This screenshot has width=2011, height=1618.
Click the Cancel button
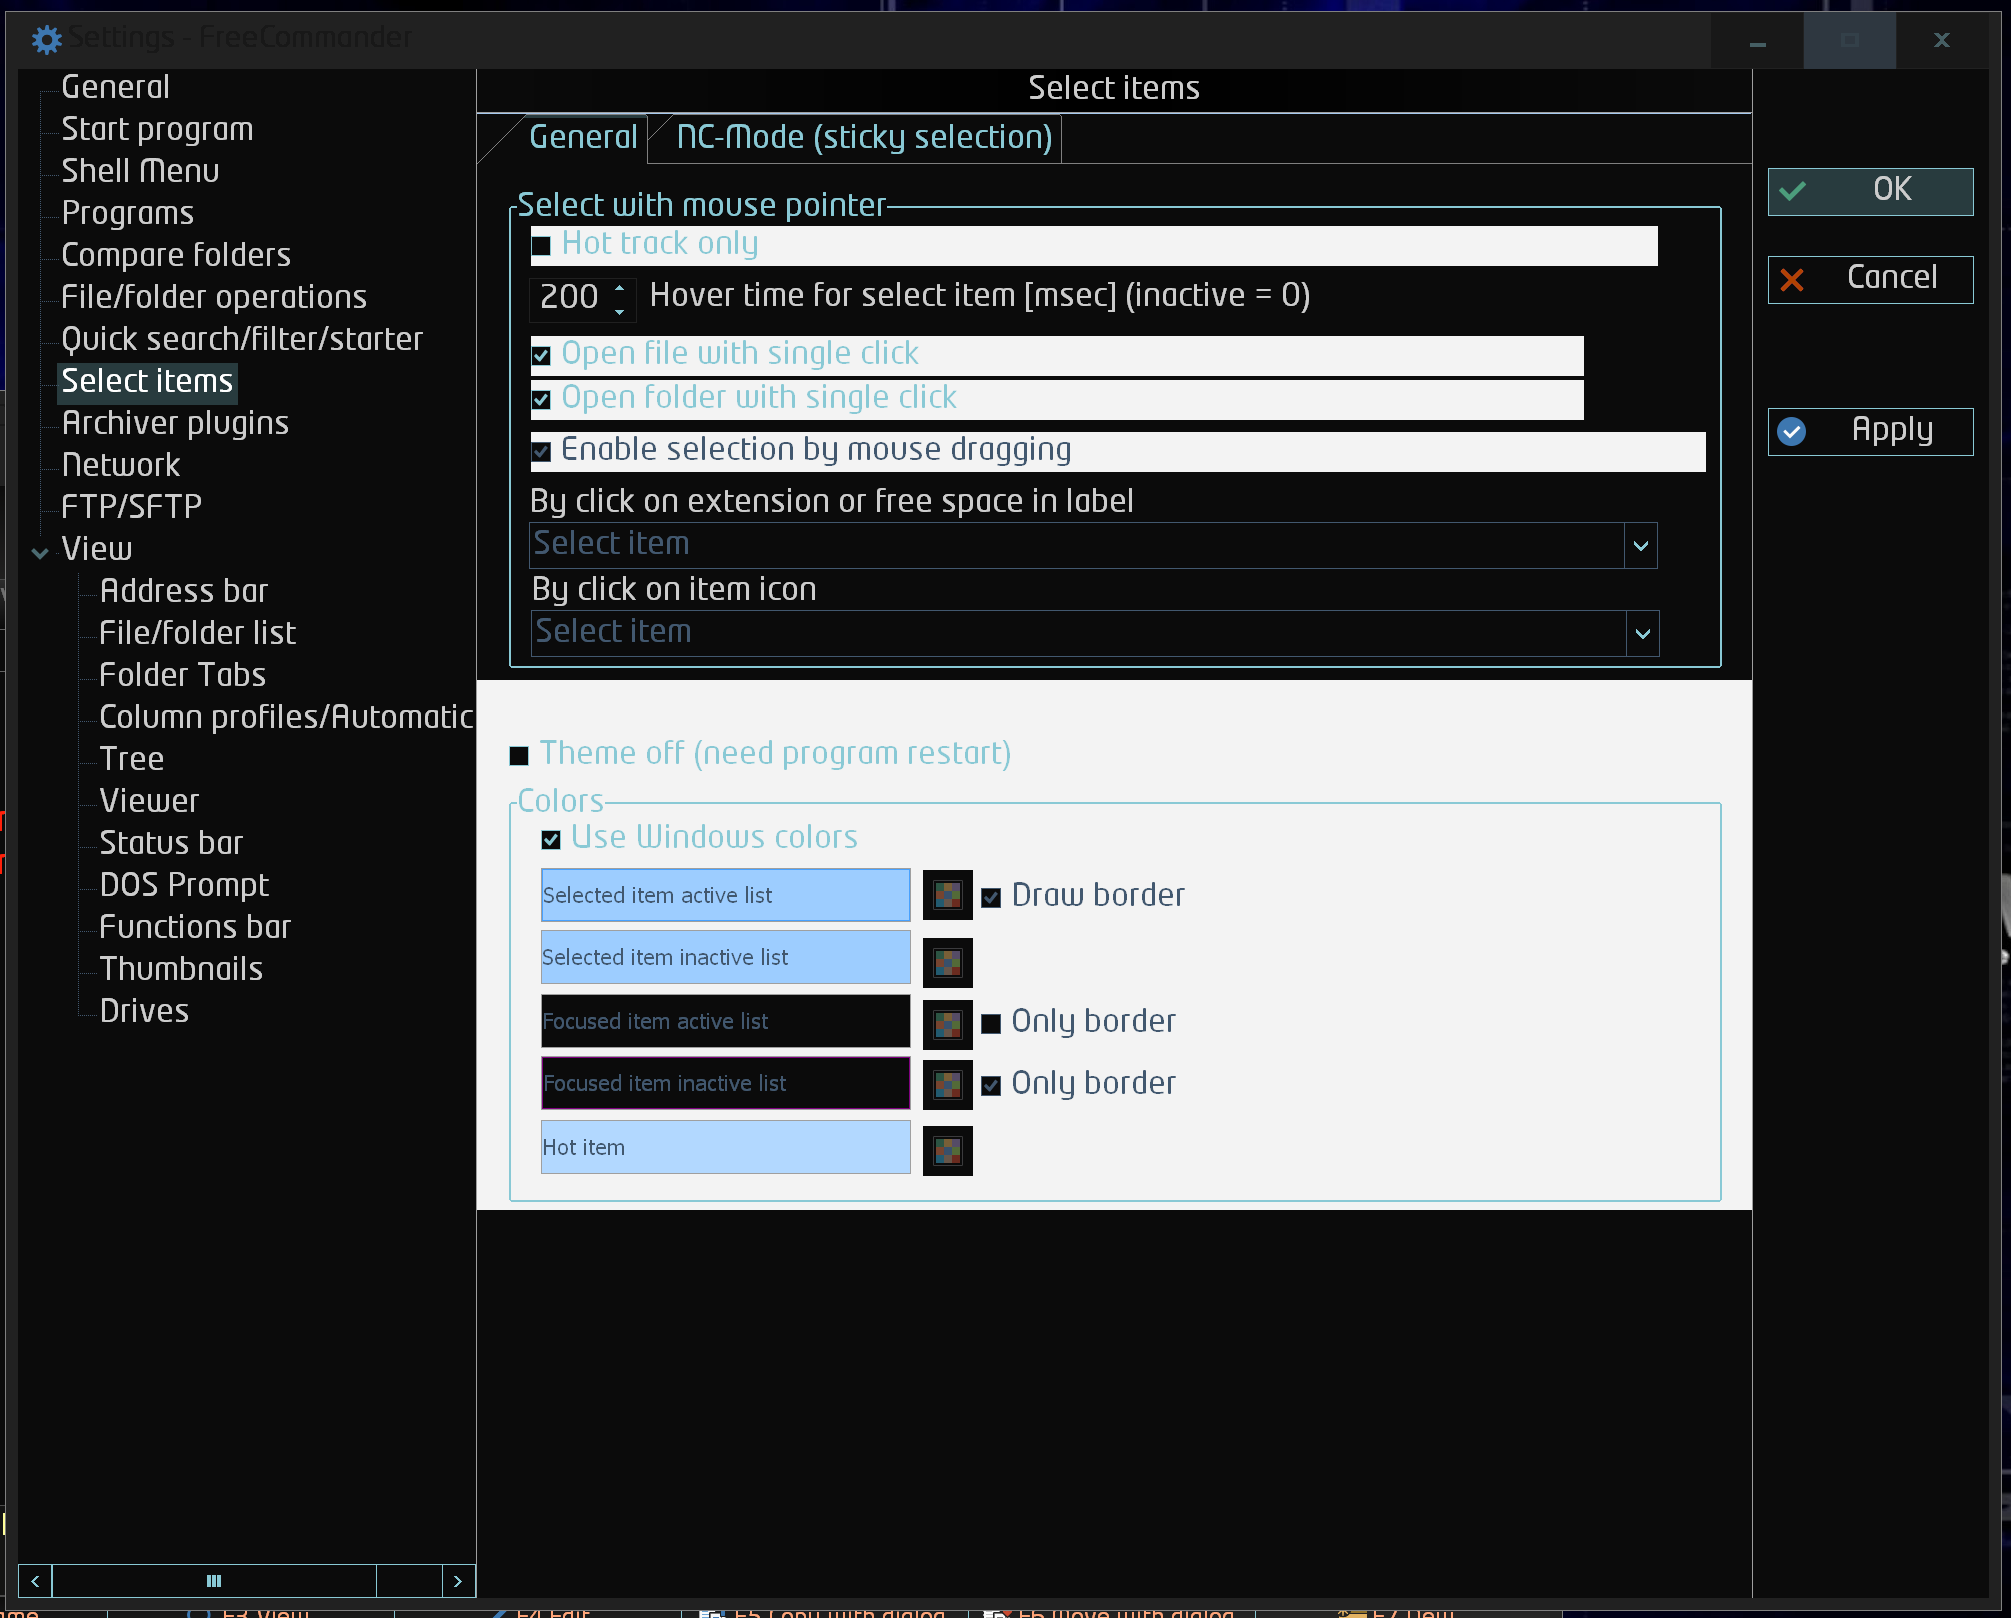click(1869, 279)
